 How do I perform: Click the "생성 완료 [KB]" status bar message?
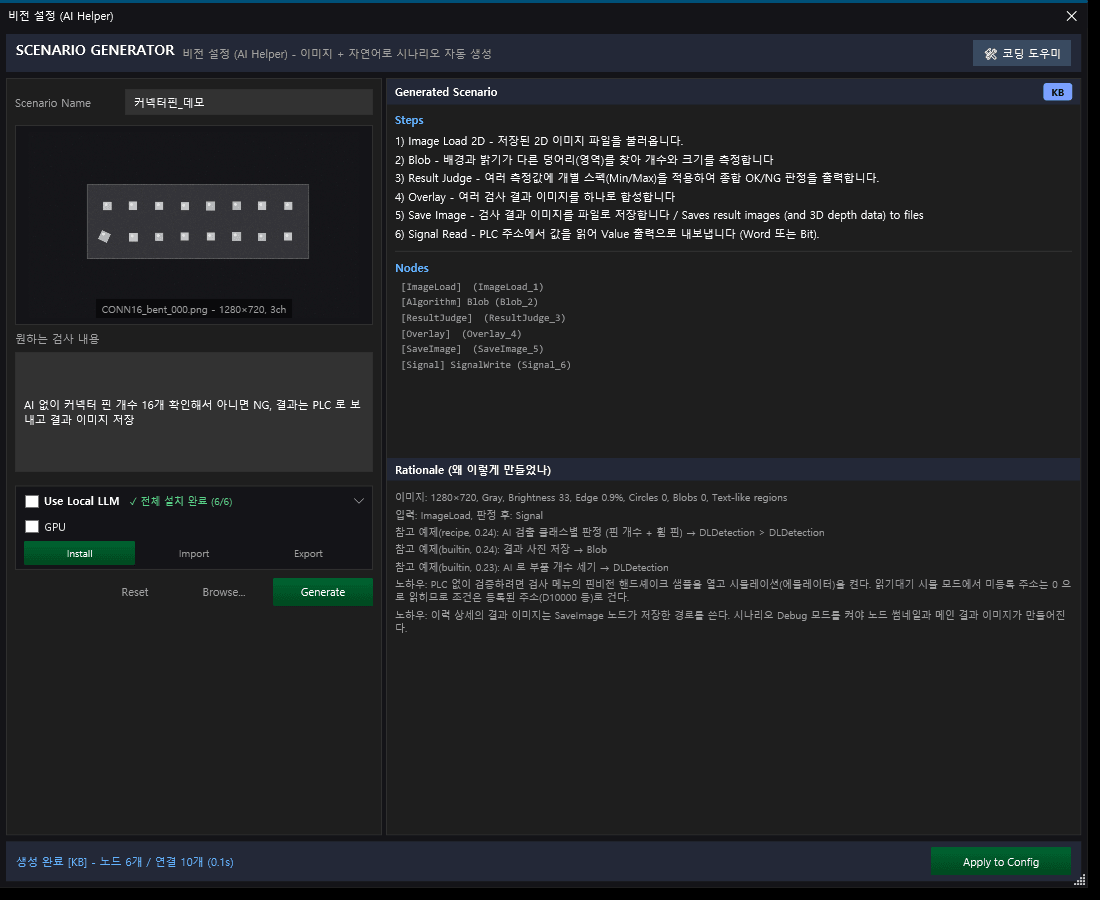125,861
